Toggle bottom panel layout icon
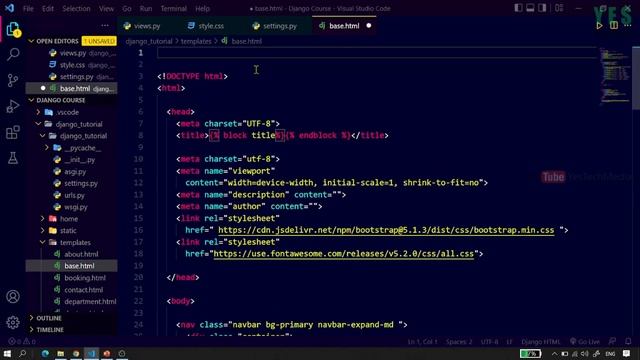The width and height of the screenshot is (640, 360). point(530,8)
